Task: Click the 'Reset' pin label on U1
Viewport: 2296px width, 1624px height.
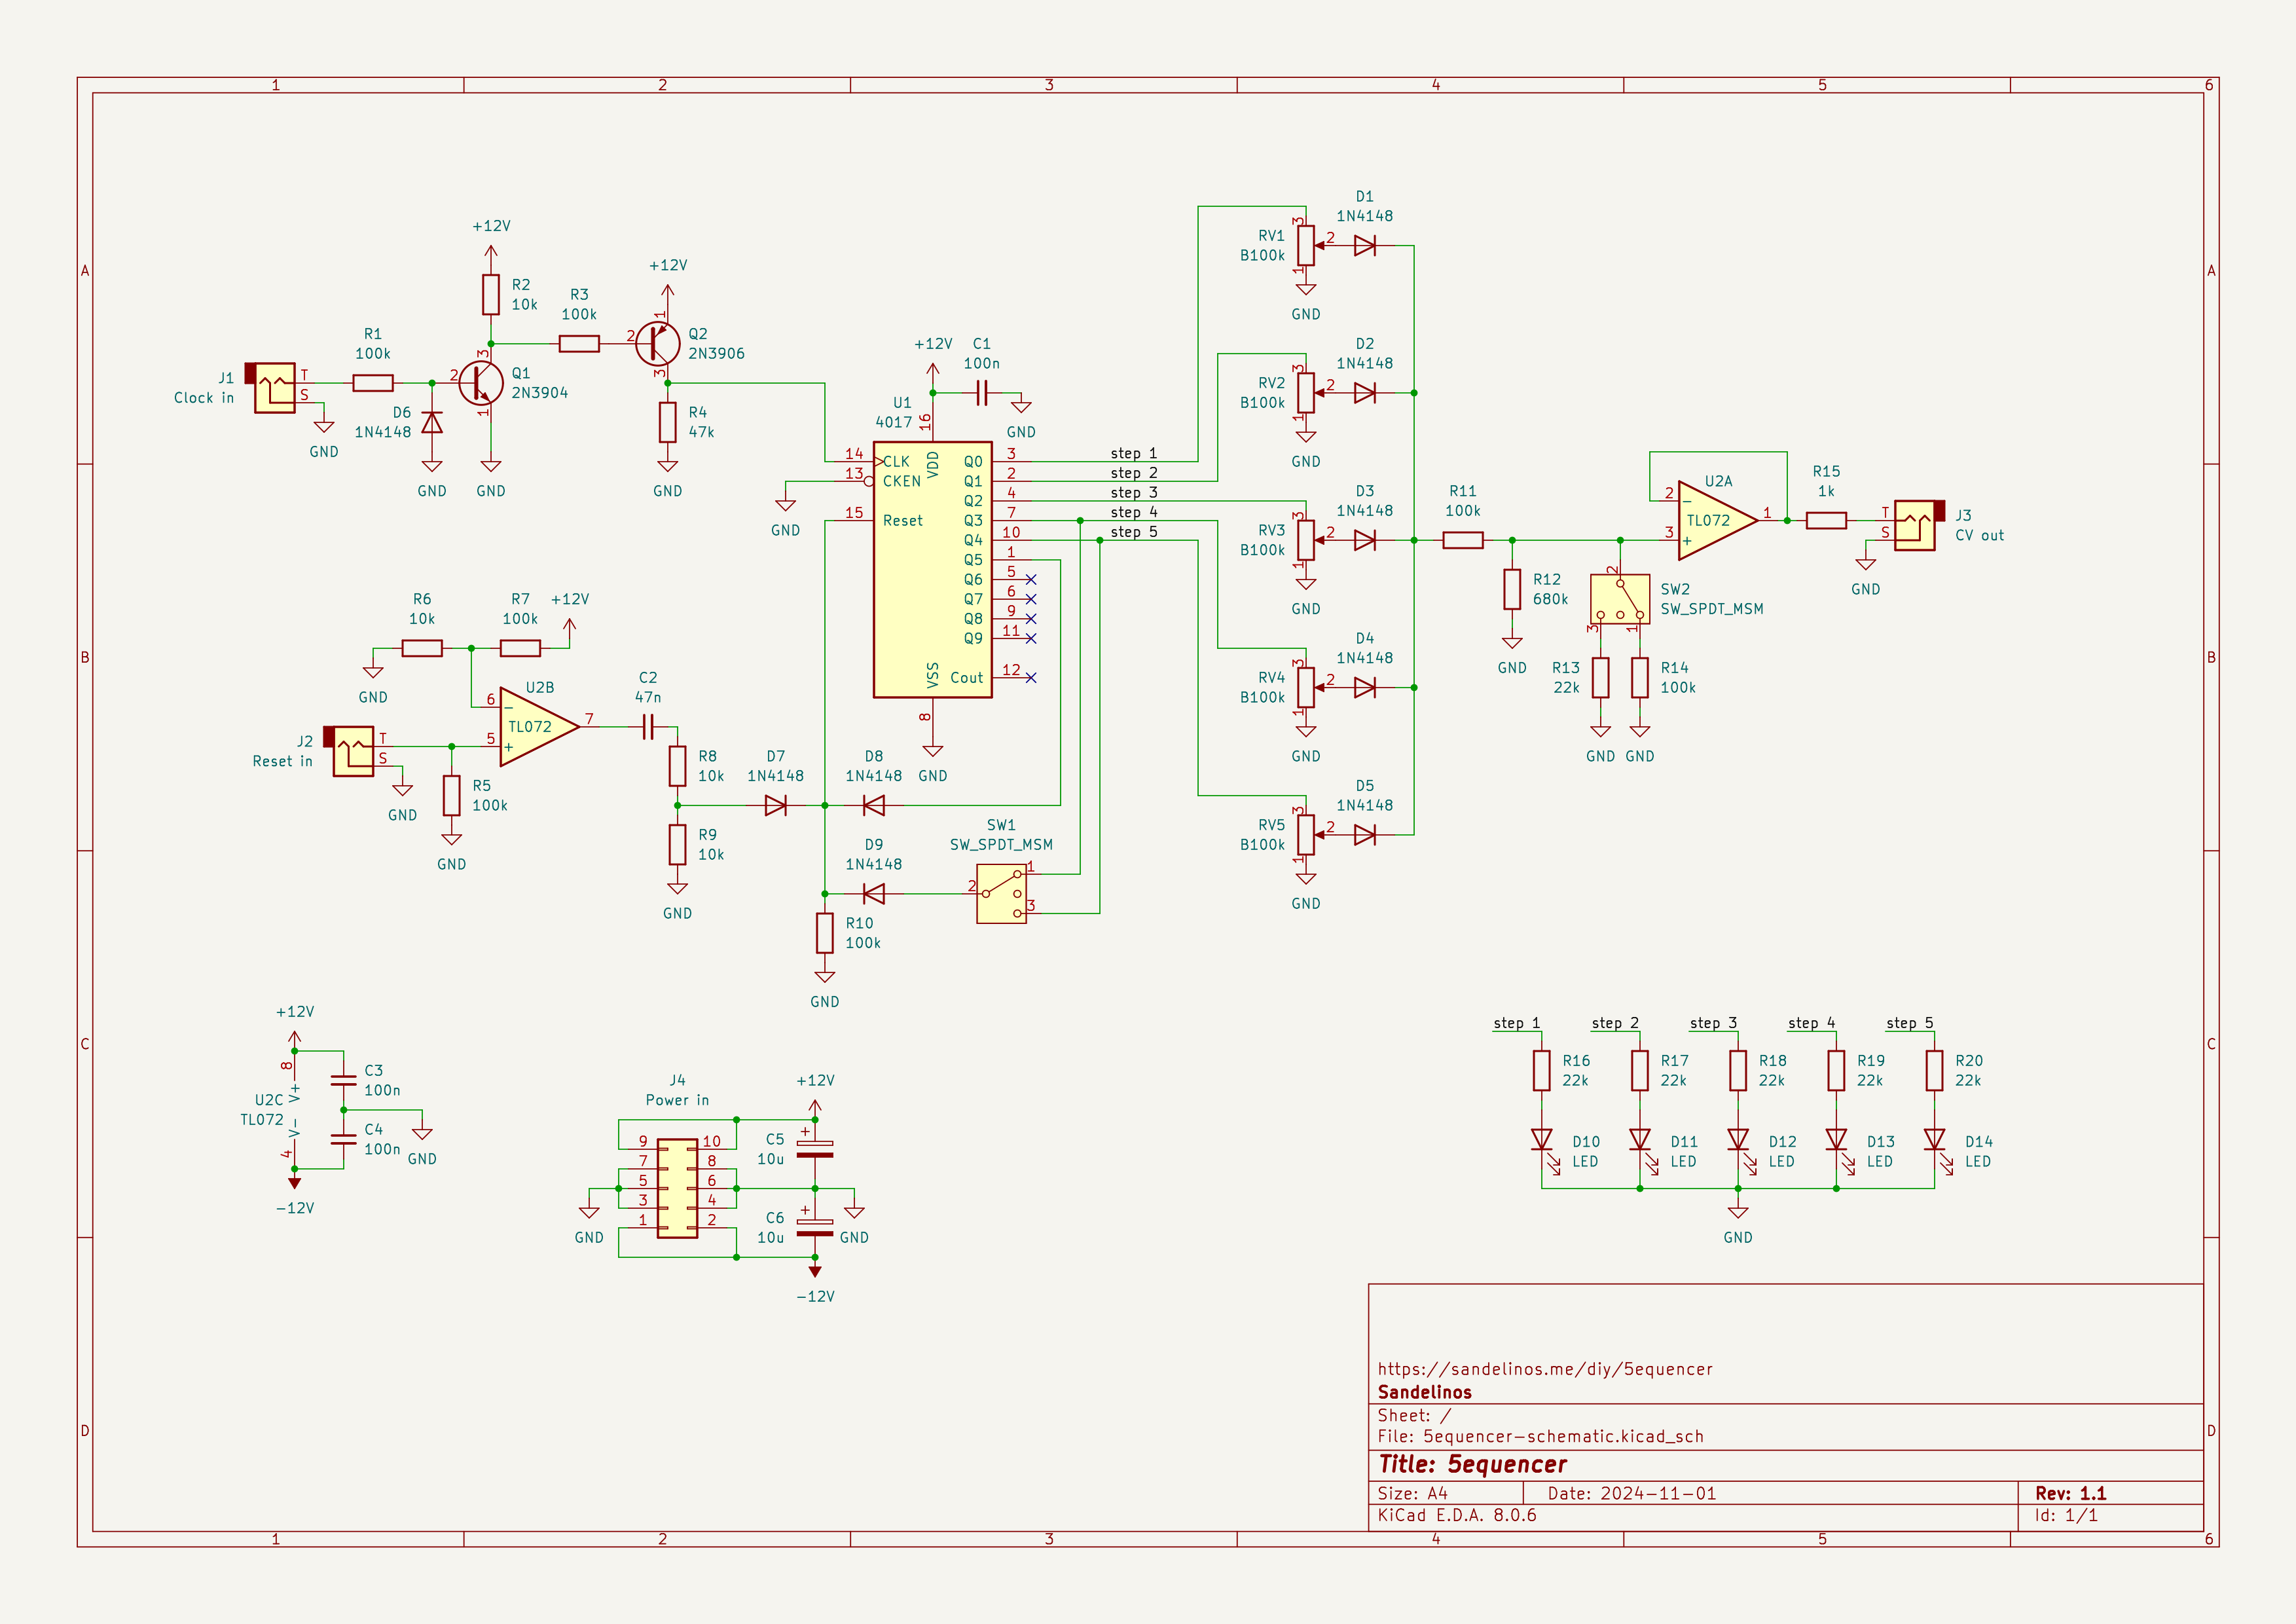Action: coord(902,521)
